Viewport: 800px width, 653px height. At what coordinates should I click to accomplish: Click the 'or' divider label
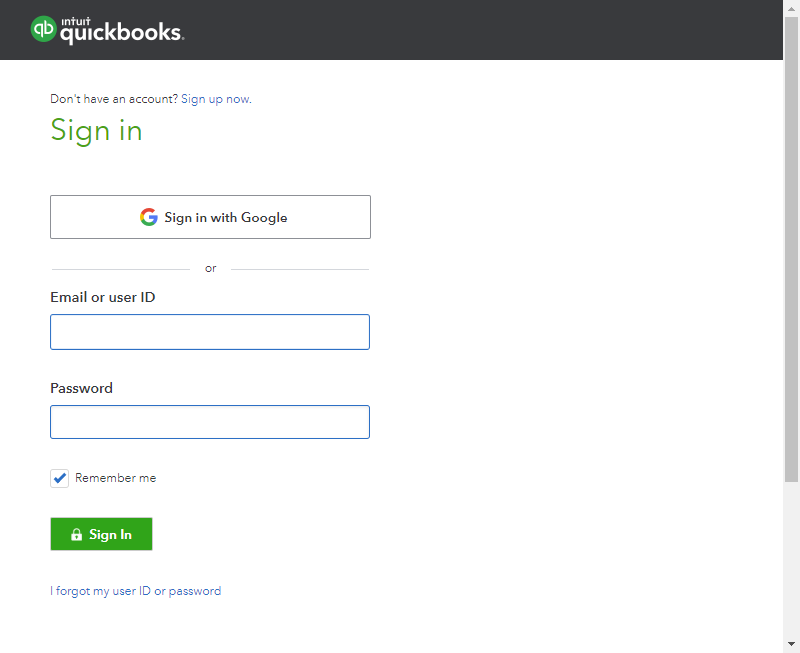pyautogui.click(x=210, y=268)
